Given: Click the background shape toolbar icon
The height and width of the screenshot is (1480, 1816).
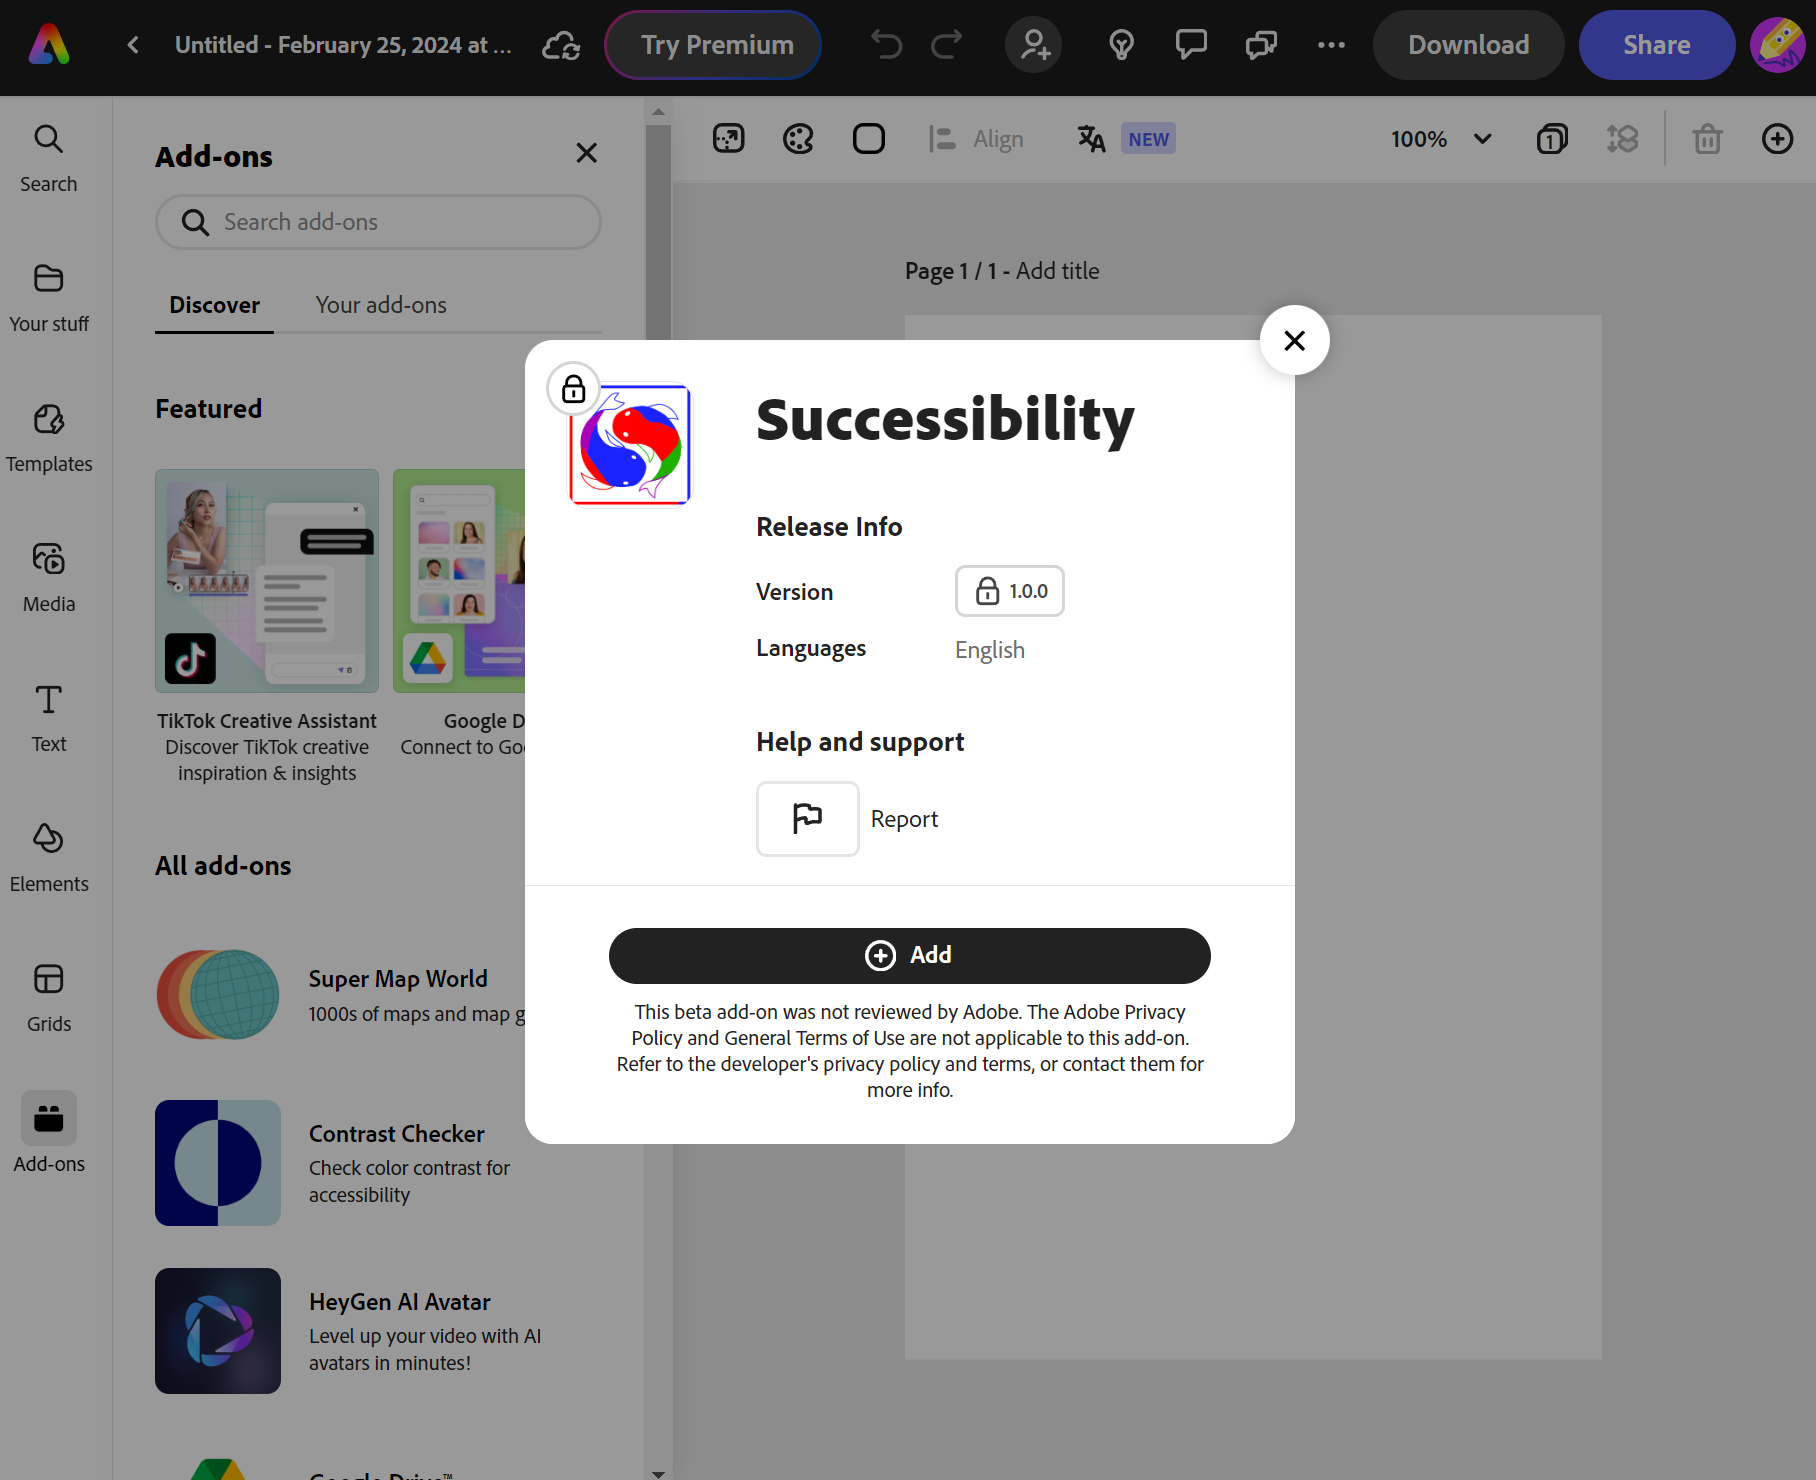Looking at the screenshot, I should coord(869,139).
